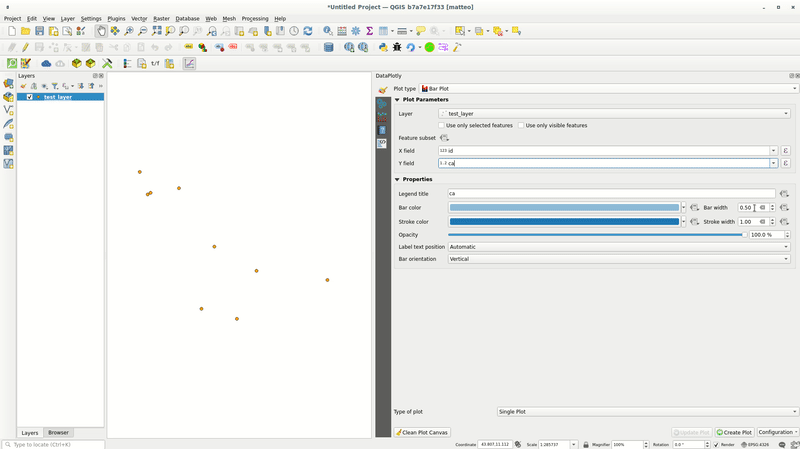Select the Pan Map hand tool
Image resolution: width=800 pixels, height=449 pixels.
101,31
